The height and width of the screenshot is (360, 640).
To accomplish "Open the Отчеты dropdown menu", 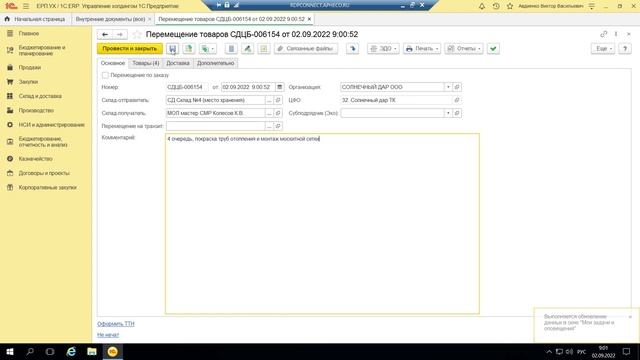I will 464,49.
